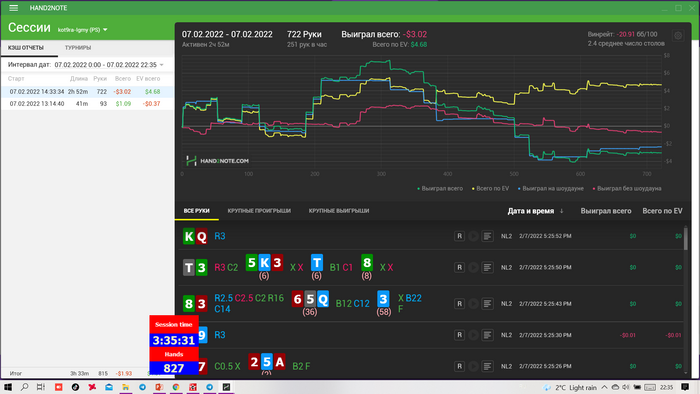
Task: Open hand history text icon for KQ hand
Action: point(488,236)
